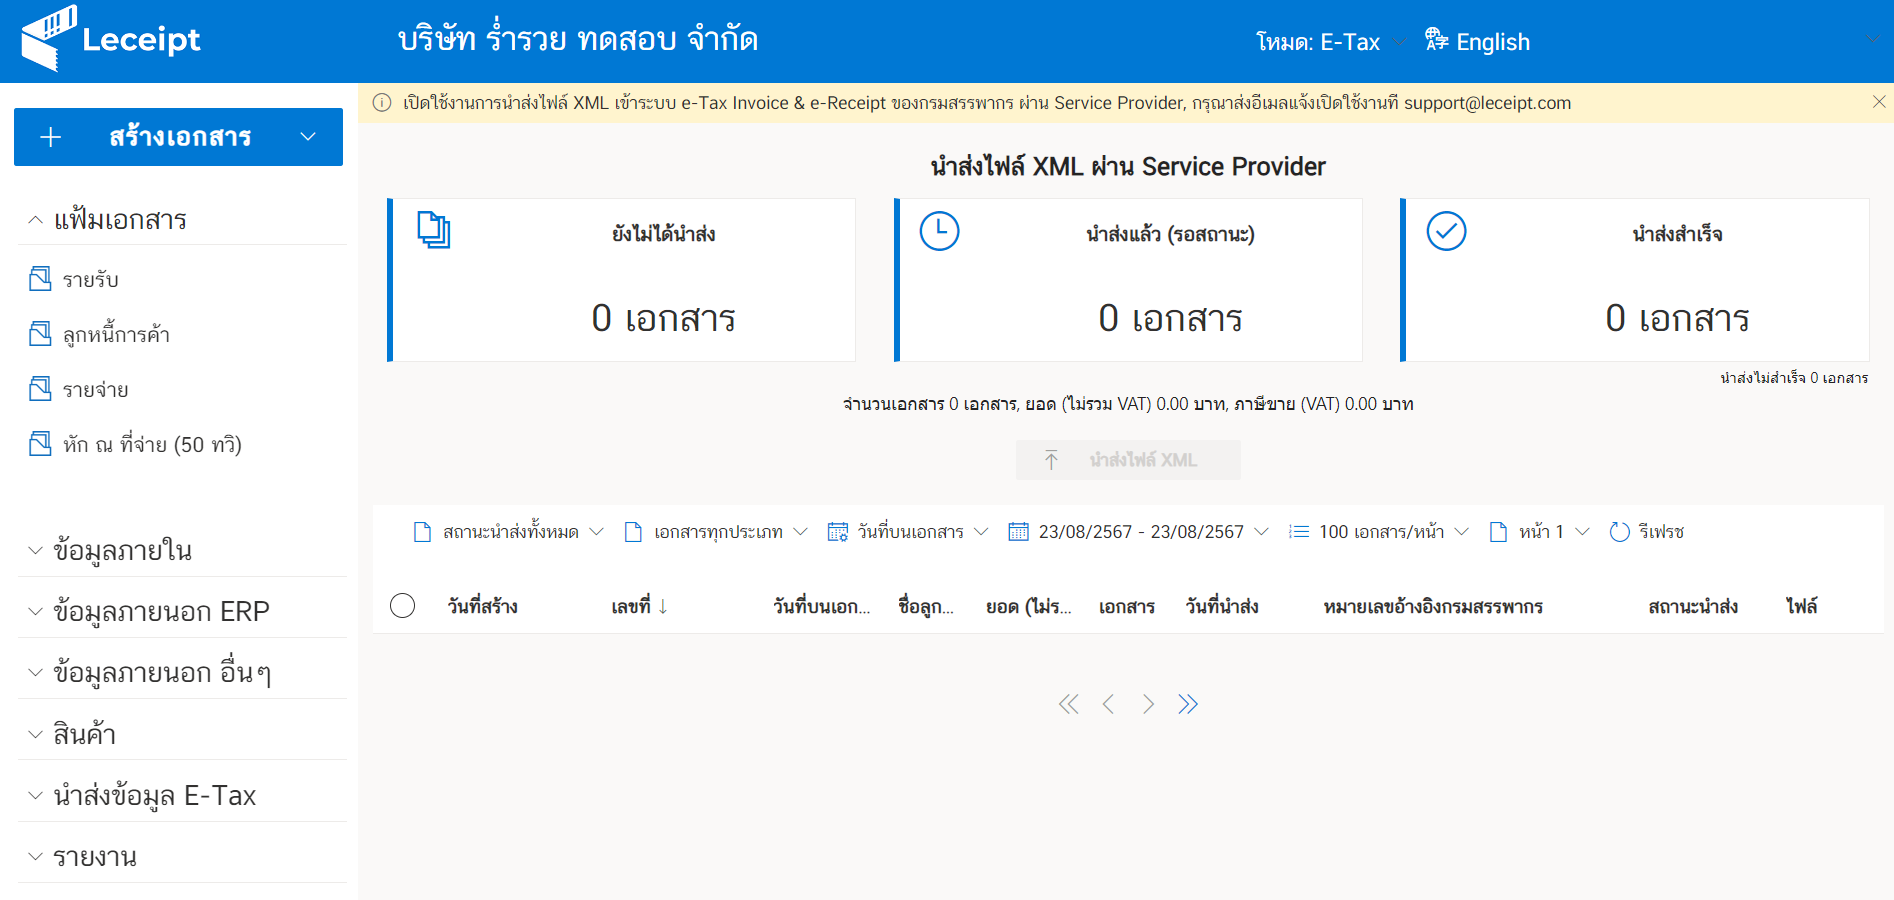Go to the next page using the pagination arrow

tap(1148, 704)
